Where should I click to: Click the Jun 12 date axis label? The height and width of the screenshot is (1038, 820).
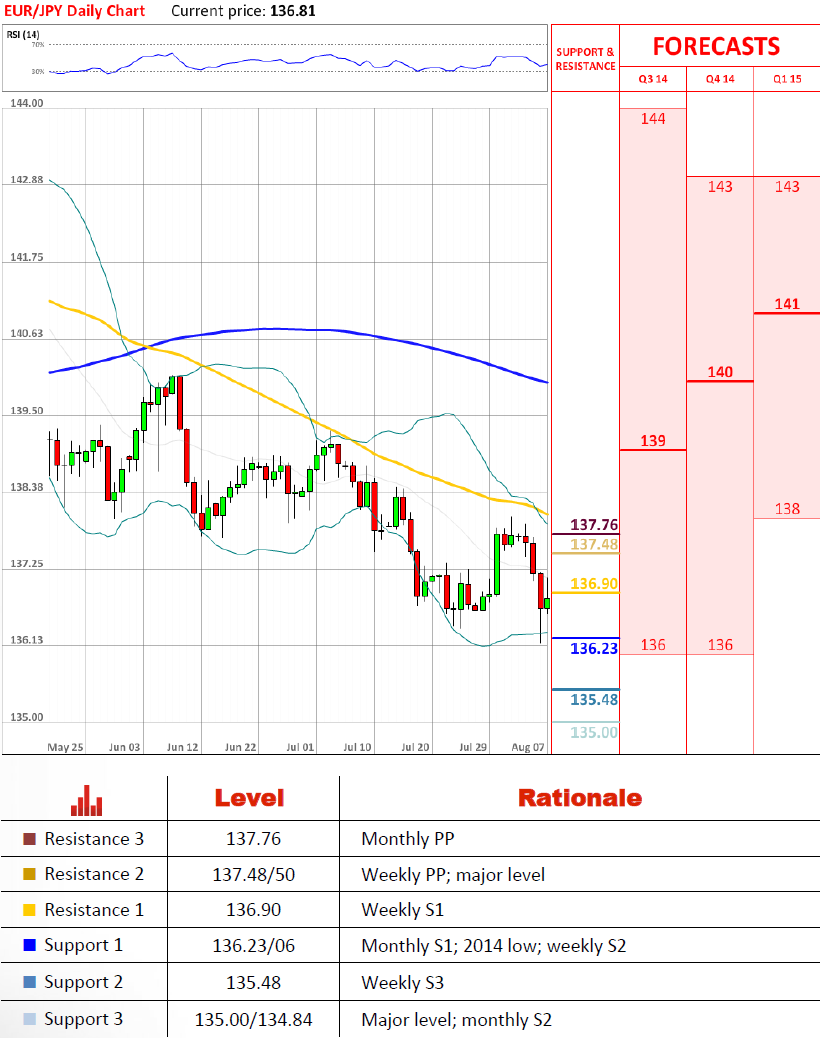click(x=182, y=747)
